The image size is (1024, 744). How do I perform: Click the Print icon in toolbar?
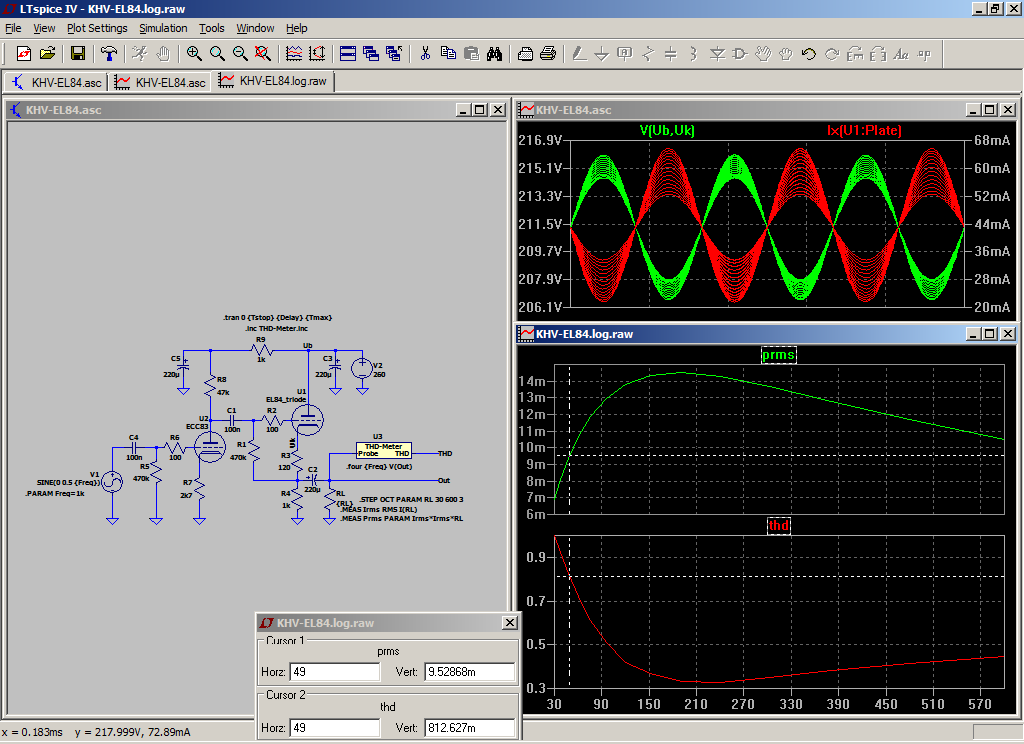(x=548, y=54)
